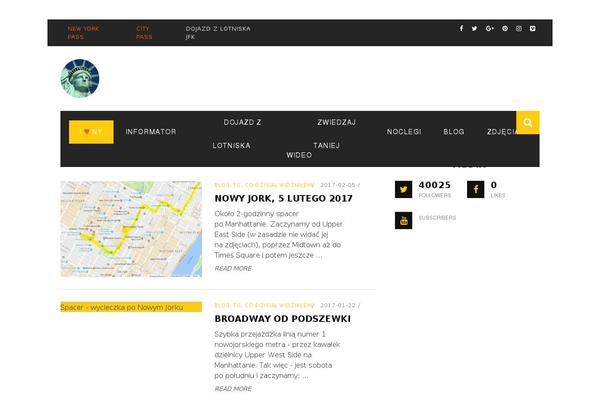Open the NOCLEGI menu item
Screen dimensions: 600x400
(404, 132)
